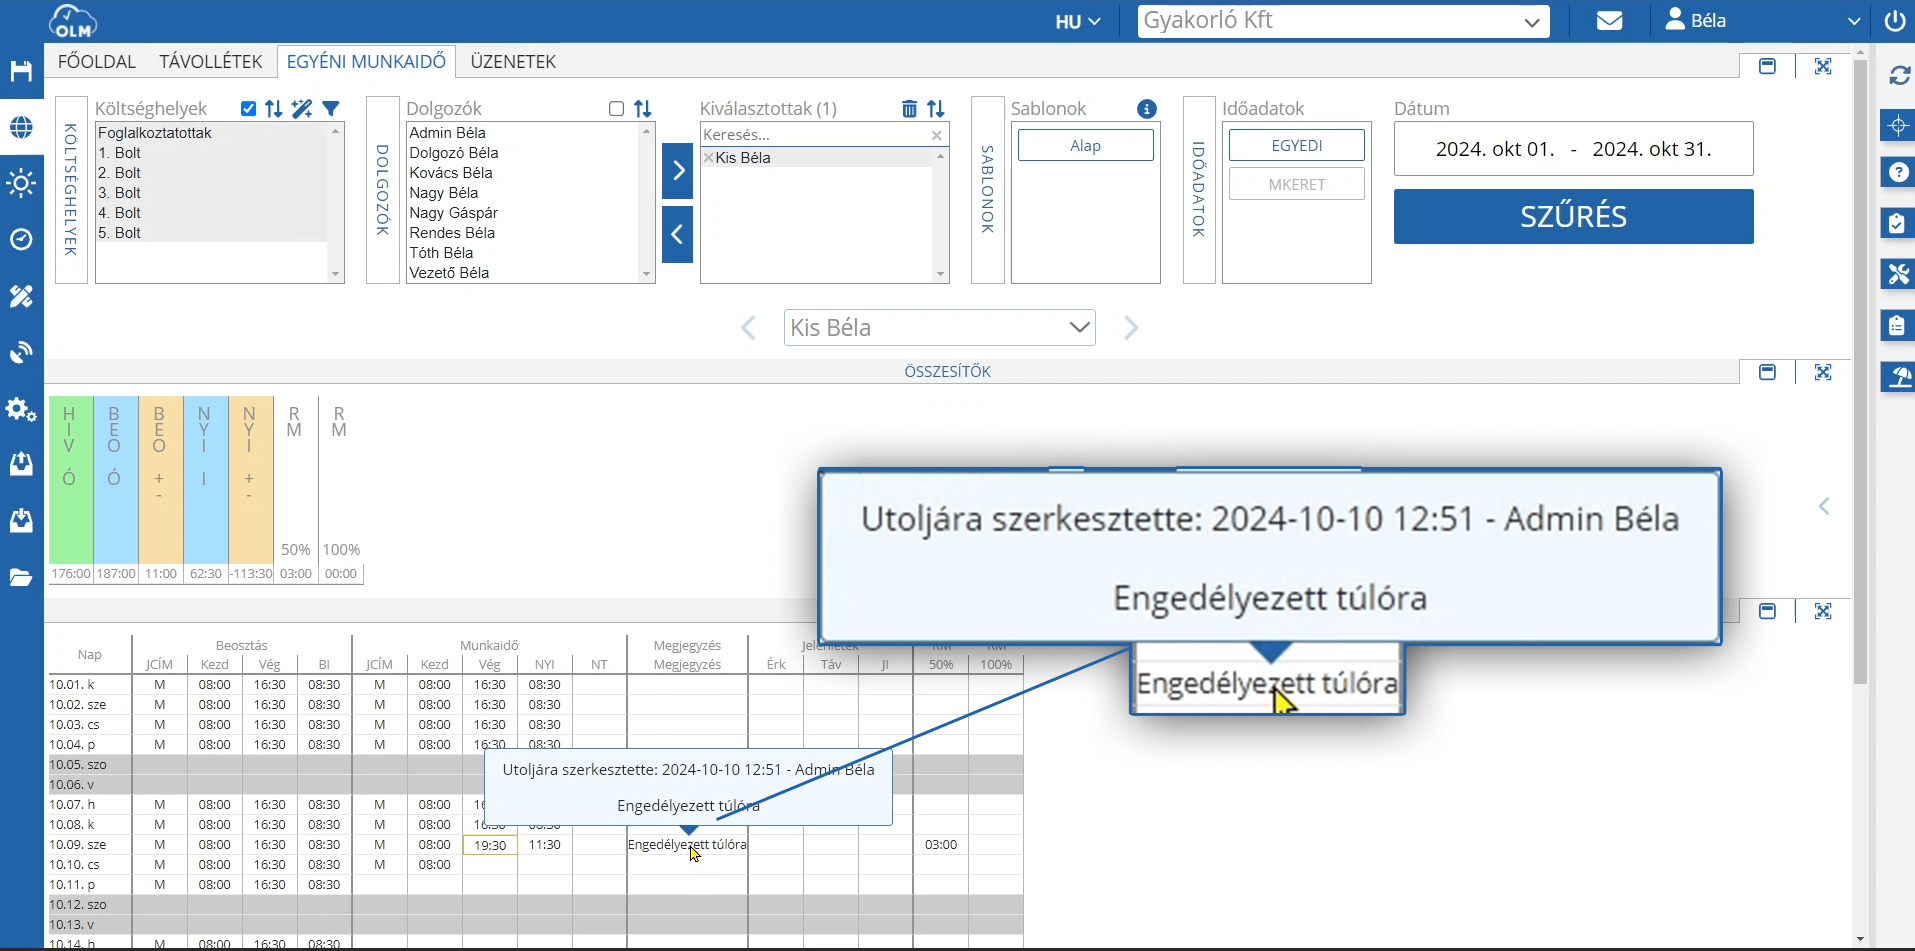
Task: Click the crosshair target icon on right sidebar
Action: point(1898,126)
